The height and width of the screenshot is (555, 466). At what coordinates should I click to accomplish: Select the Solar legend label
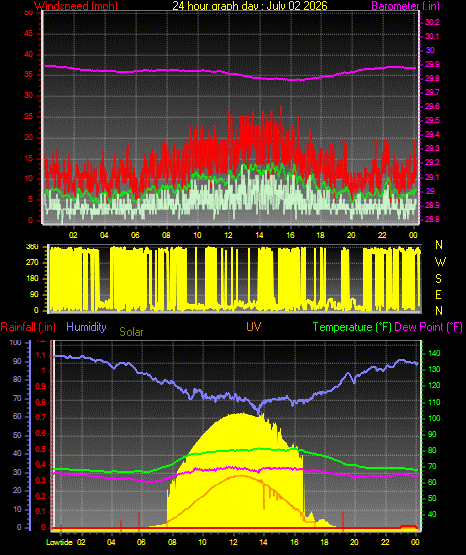tap(131, 332)
